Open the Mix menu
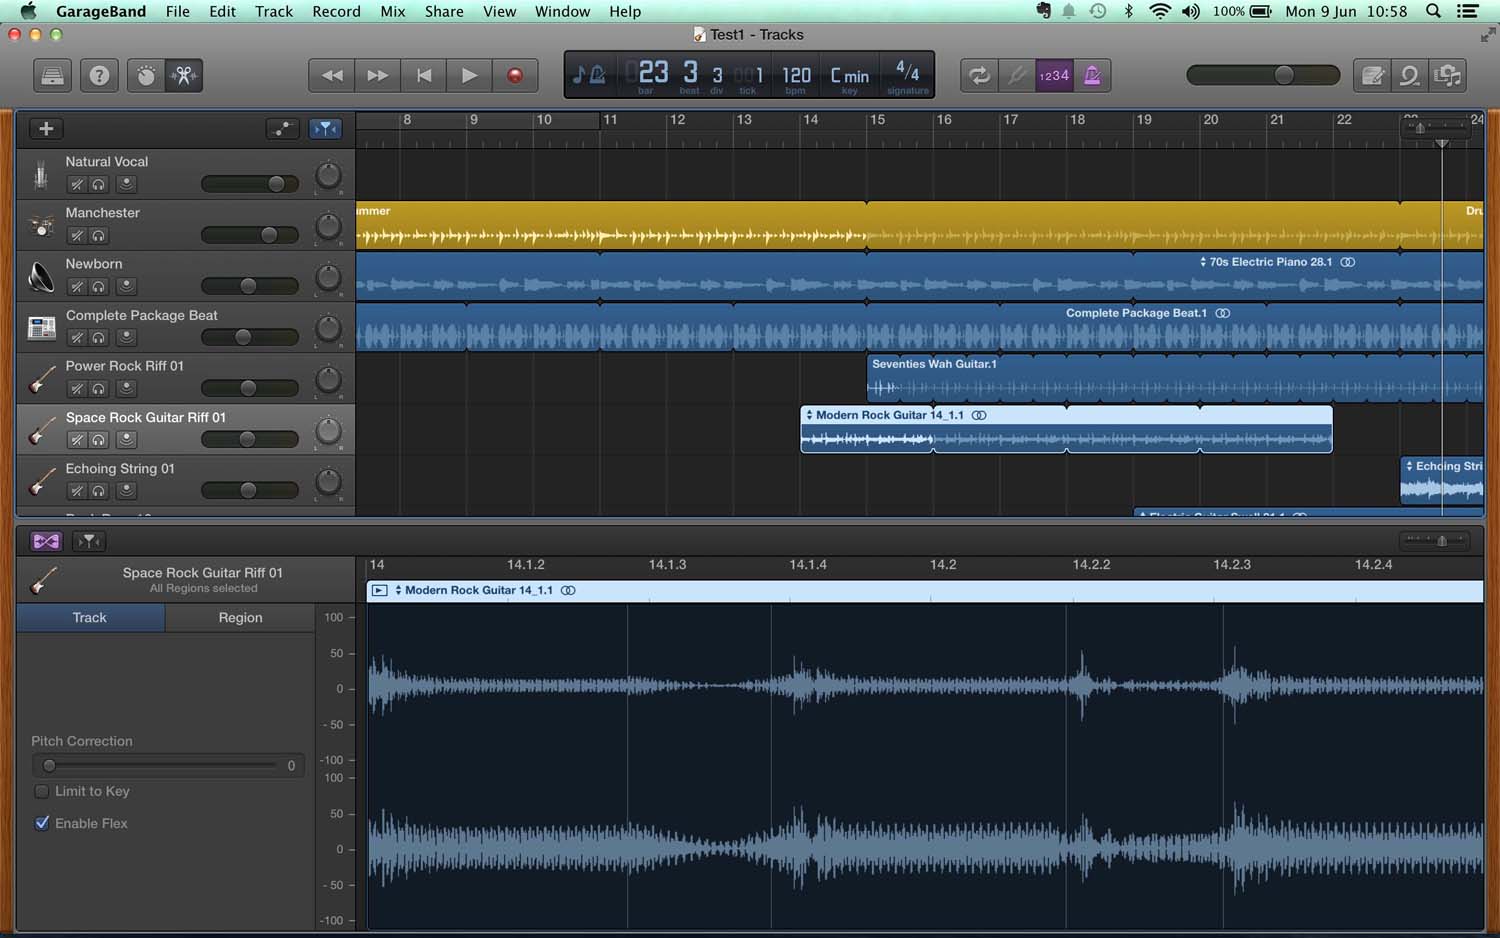 pos(392,11)
